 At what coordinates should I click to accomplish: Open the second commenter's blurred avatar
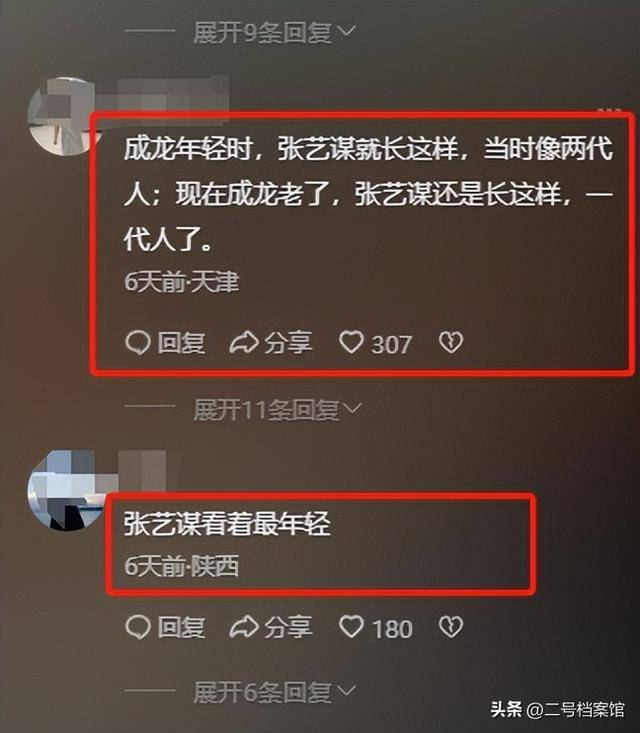click(x=62, y=490)
